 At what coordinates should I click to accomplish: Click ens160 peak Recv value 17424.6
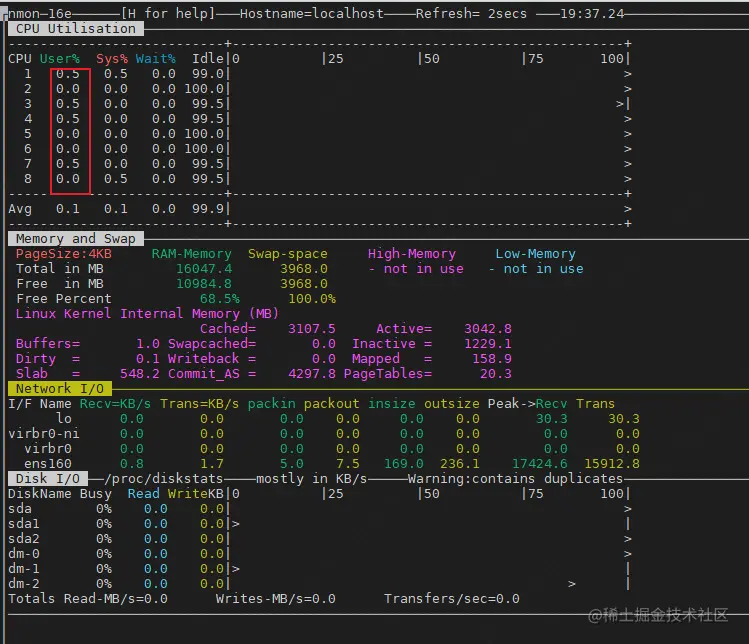point(540,463)
